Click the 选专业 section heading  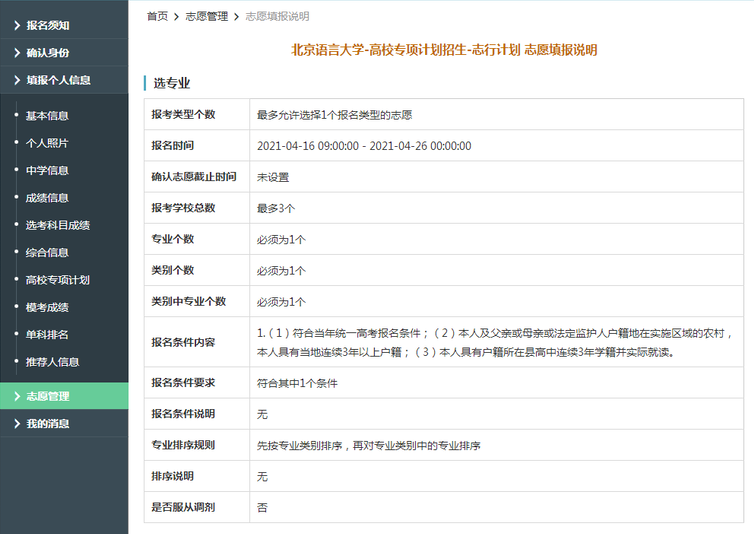172,84
